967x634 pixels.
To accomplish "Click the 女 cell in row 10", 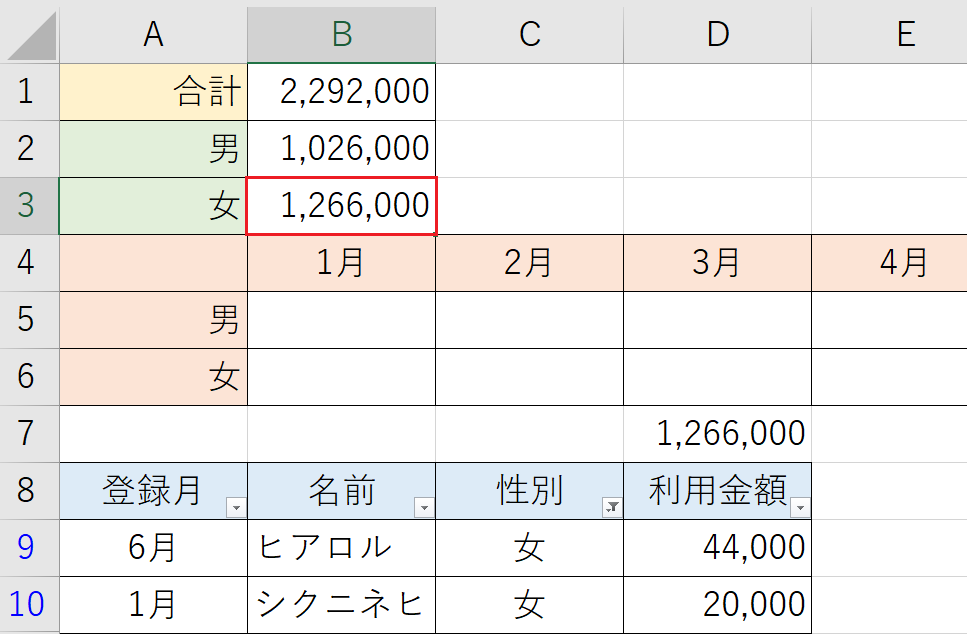I will (530, 605).
